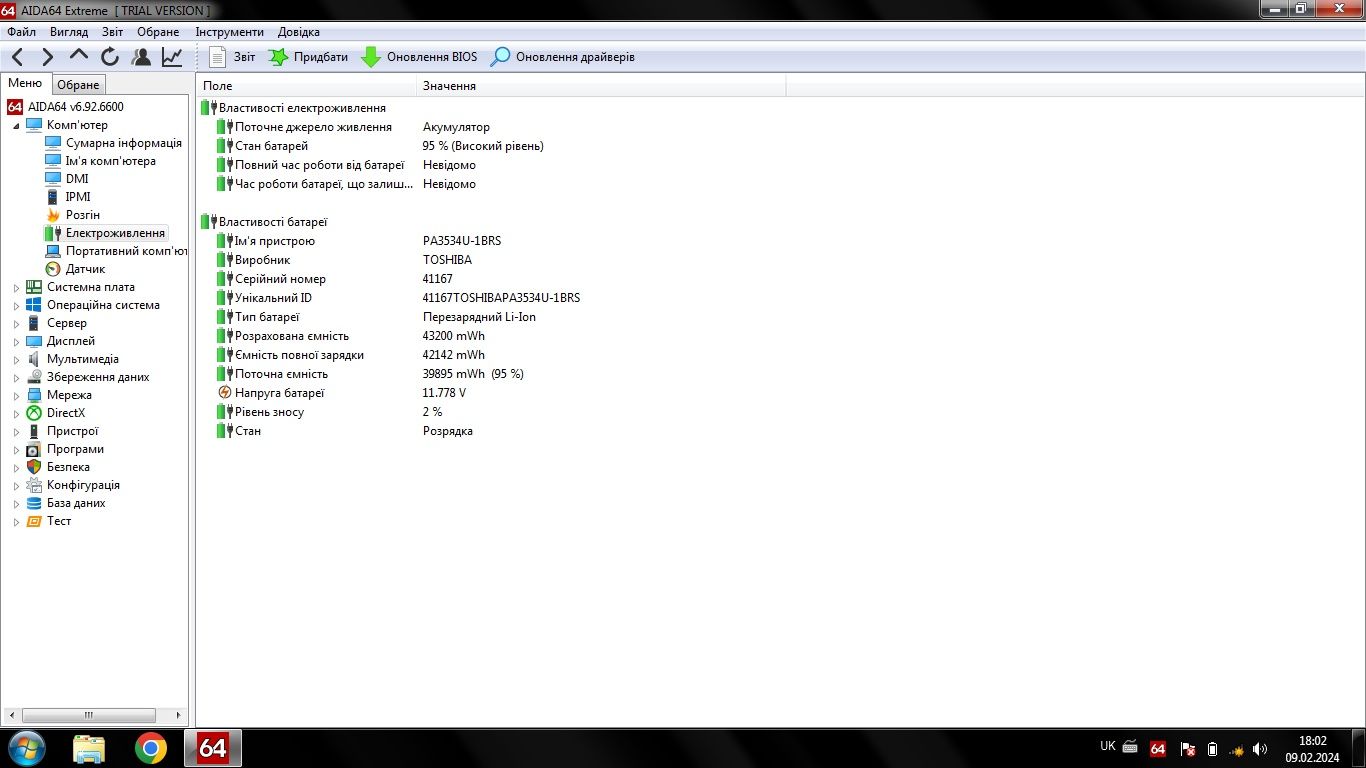The width and height of the screenshot is (1366, 768).
Task: Expand the Мережа tree node
Action: (x=16, y=396)
